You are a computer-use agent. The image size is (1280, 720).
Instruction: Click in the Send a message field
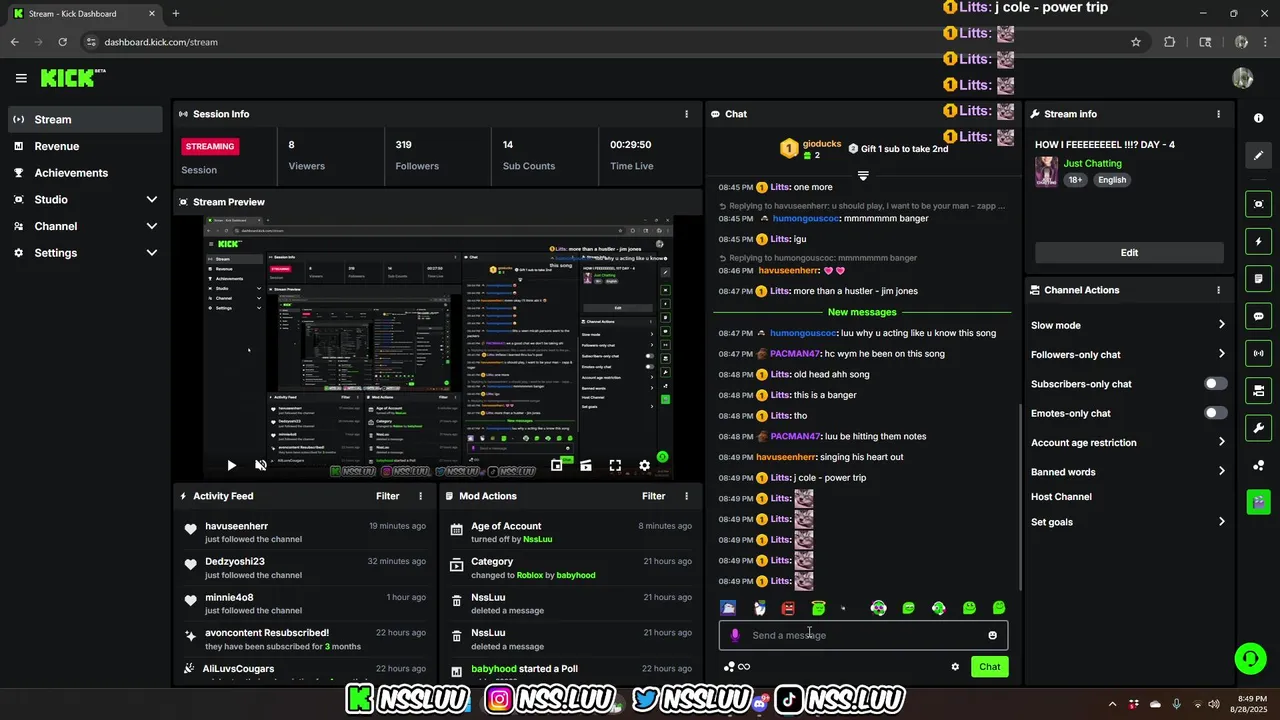[863, 635]
